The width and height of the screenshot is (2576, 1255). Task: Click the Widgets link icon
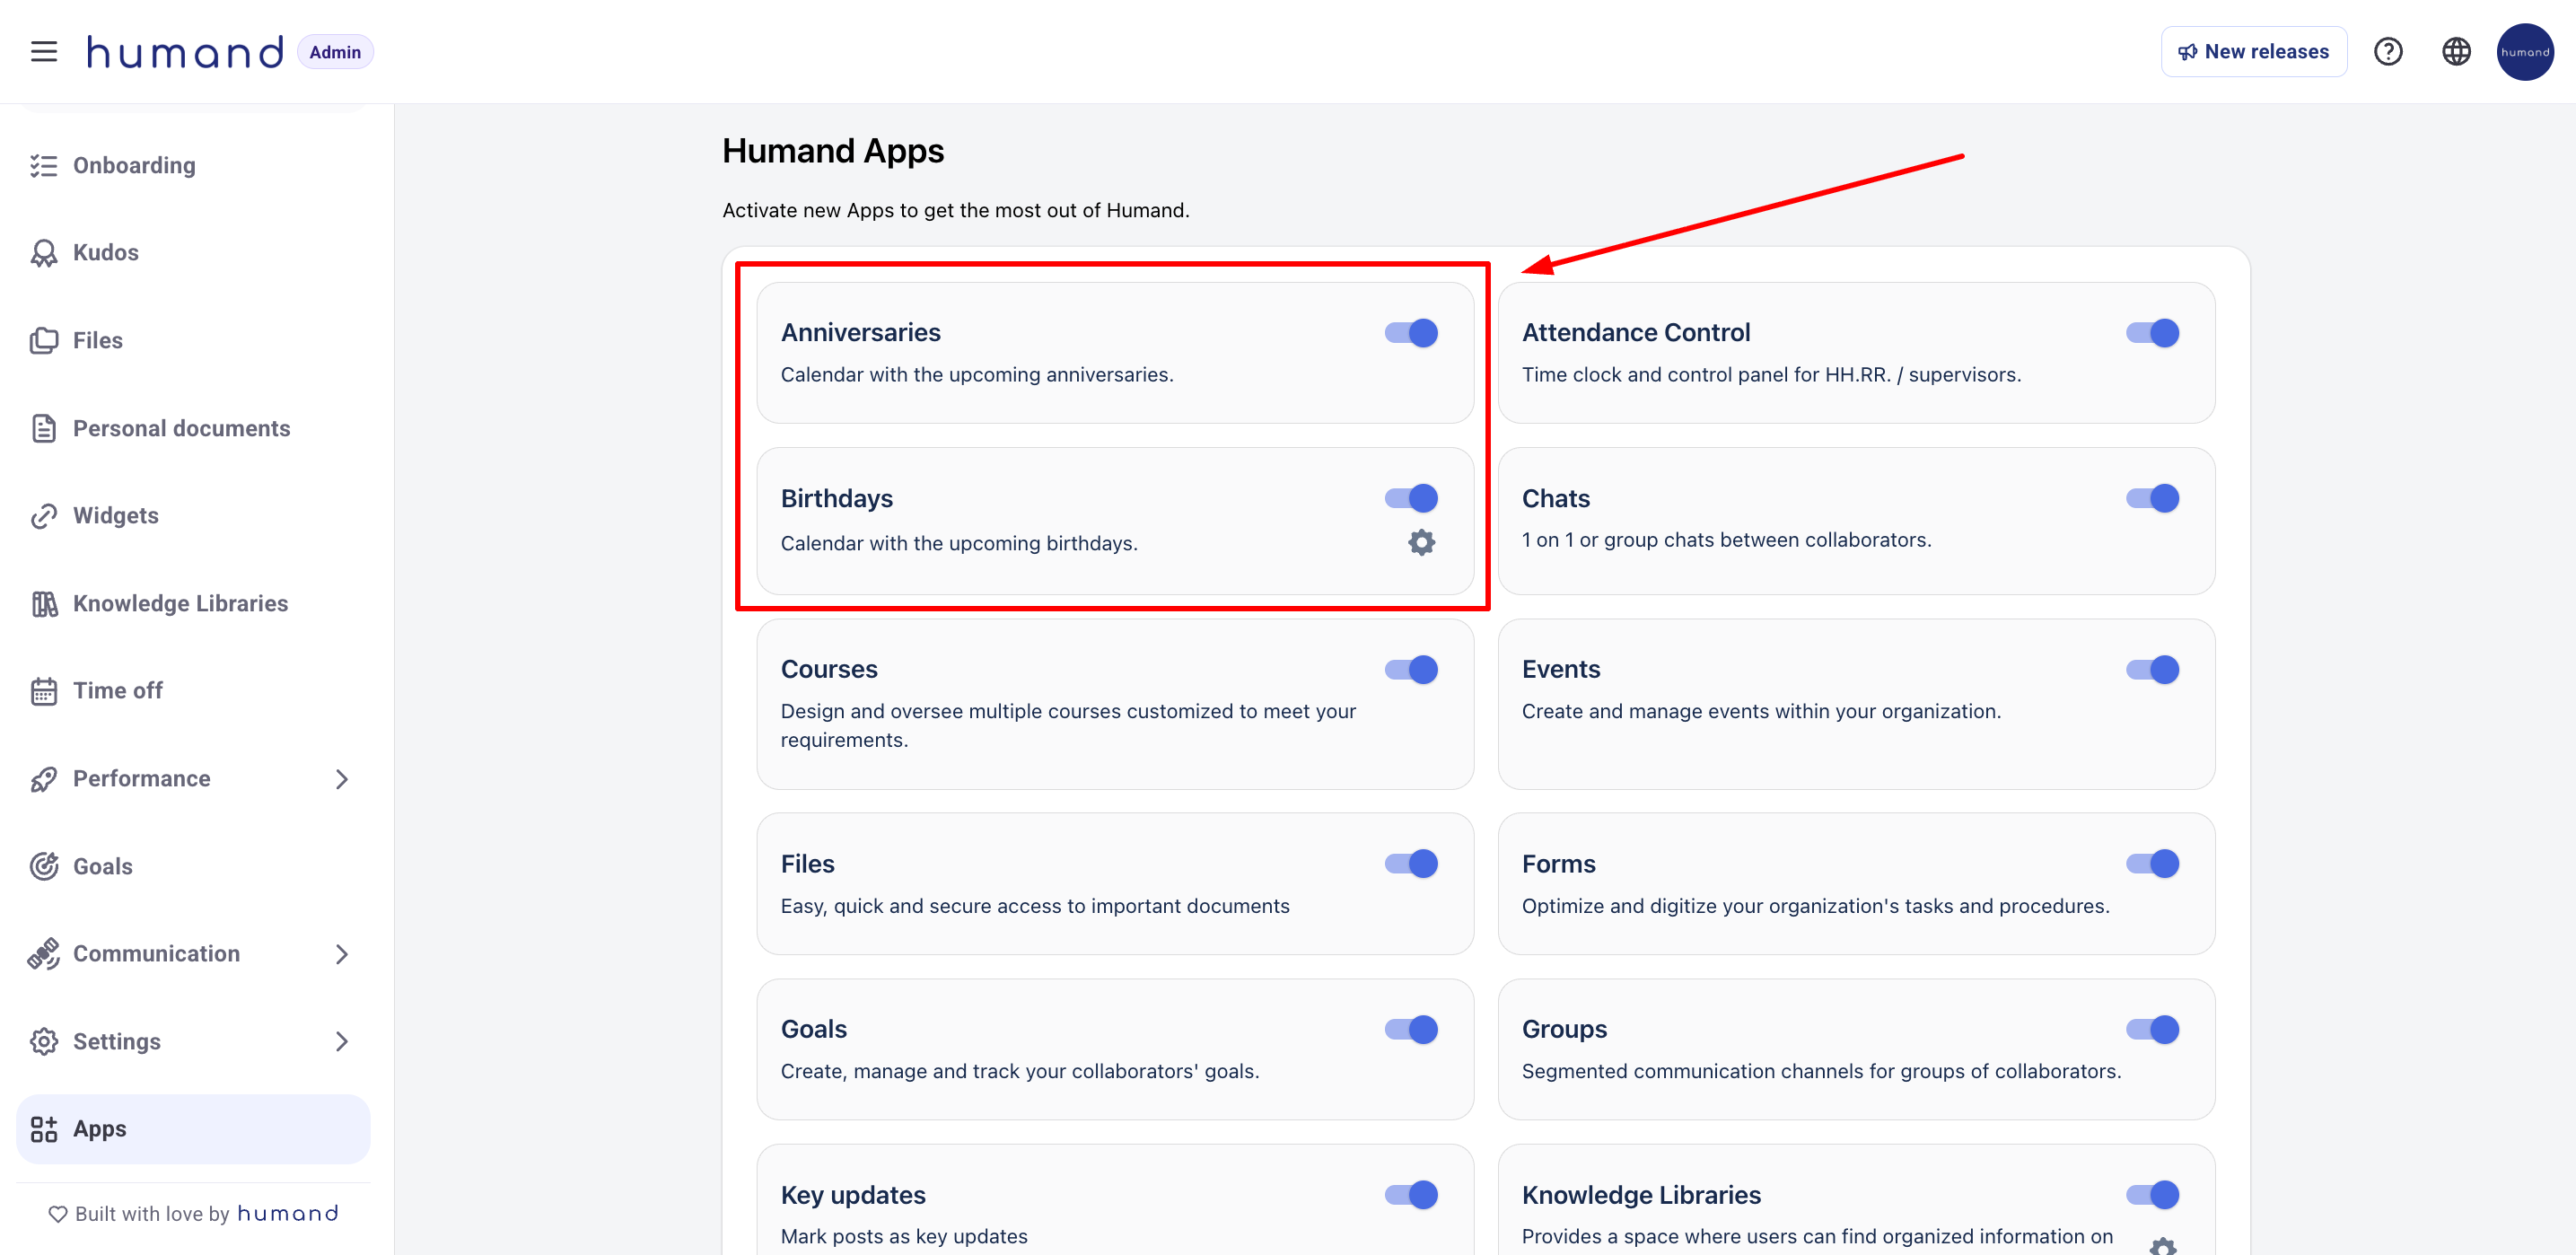pos(44,516)
